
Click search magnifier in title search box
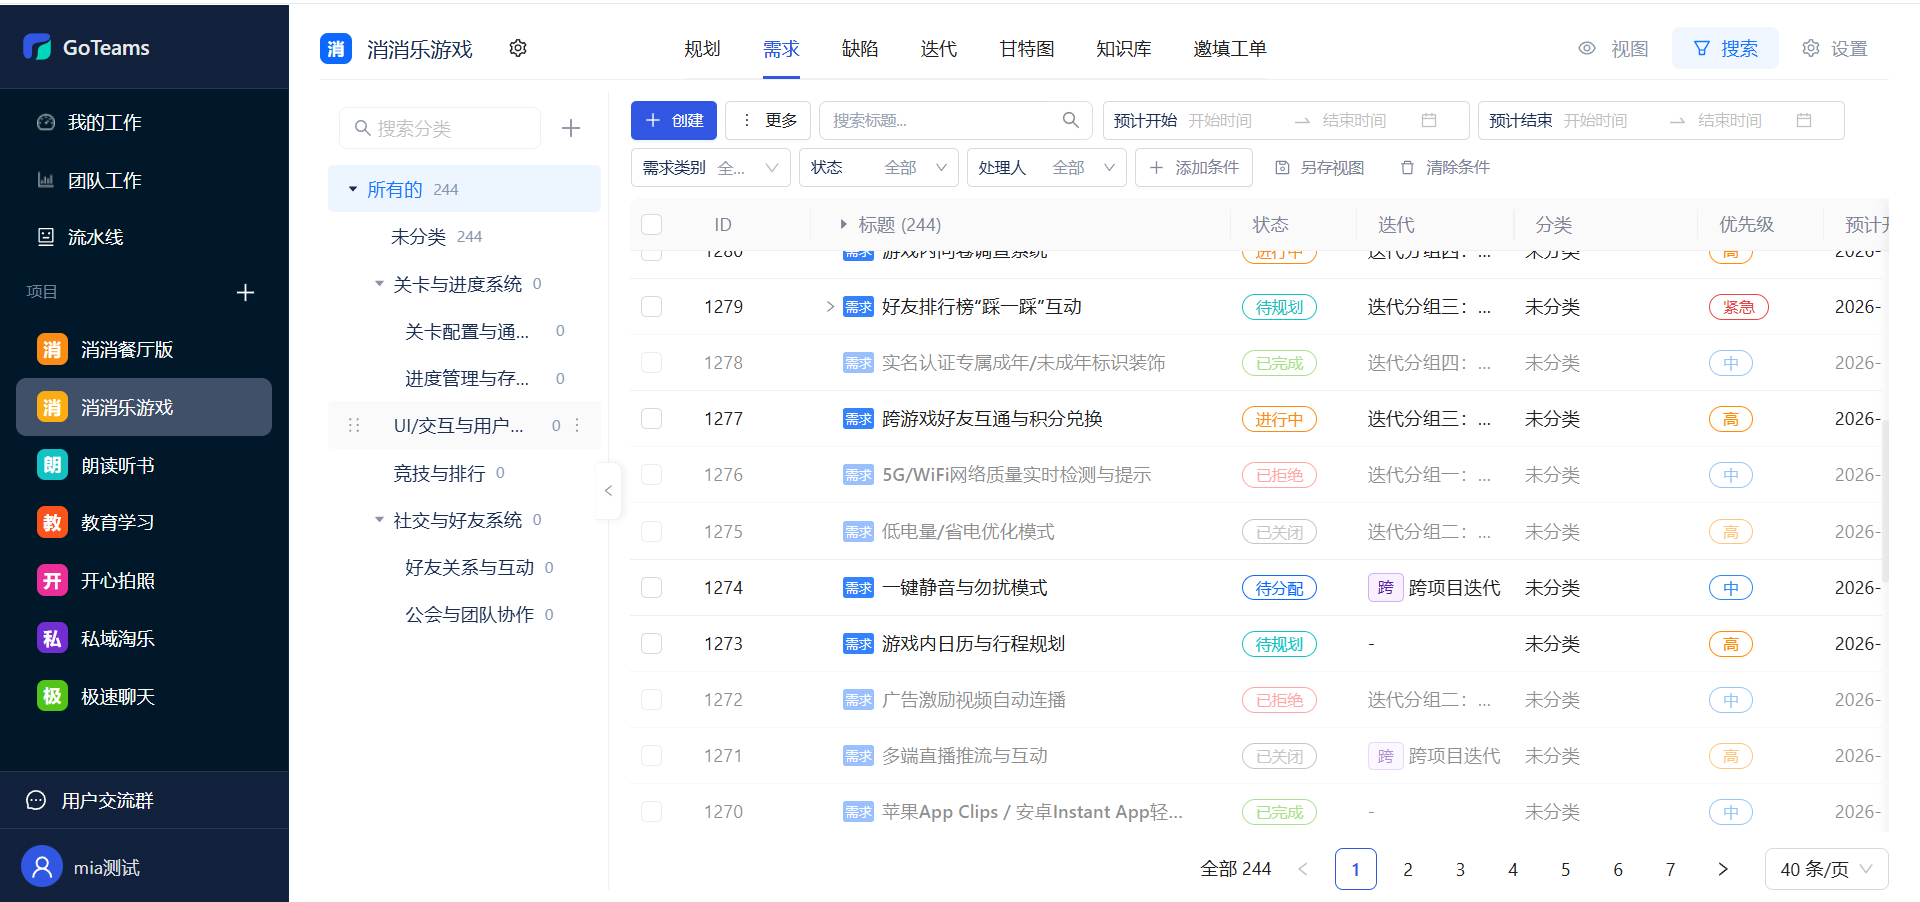[x=1070, y=120]
